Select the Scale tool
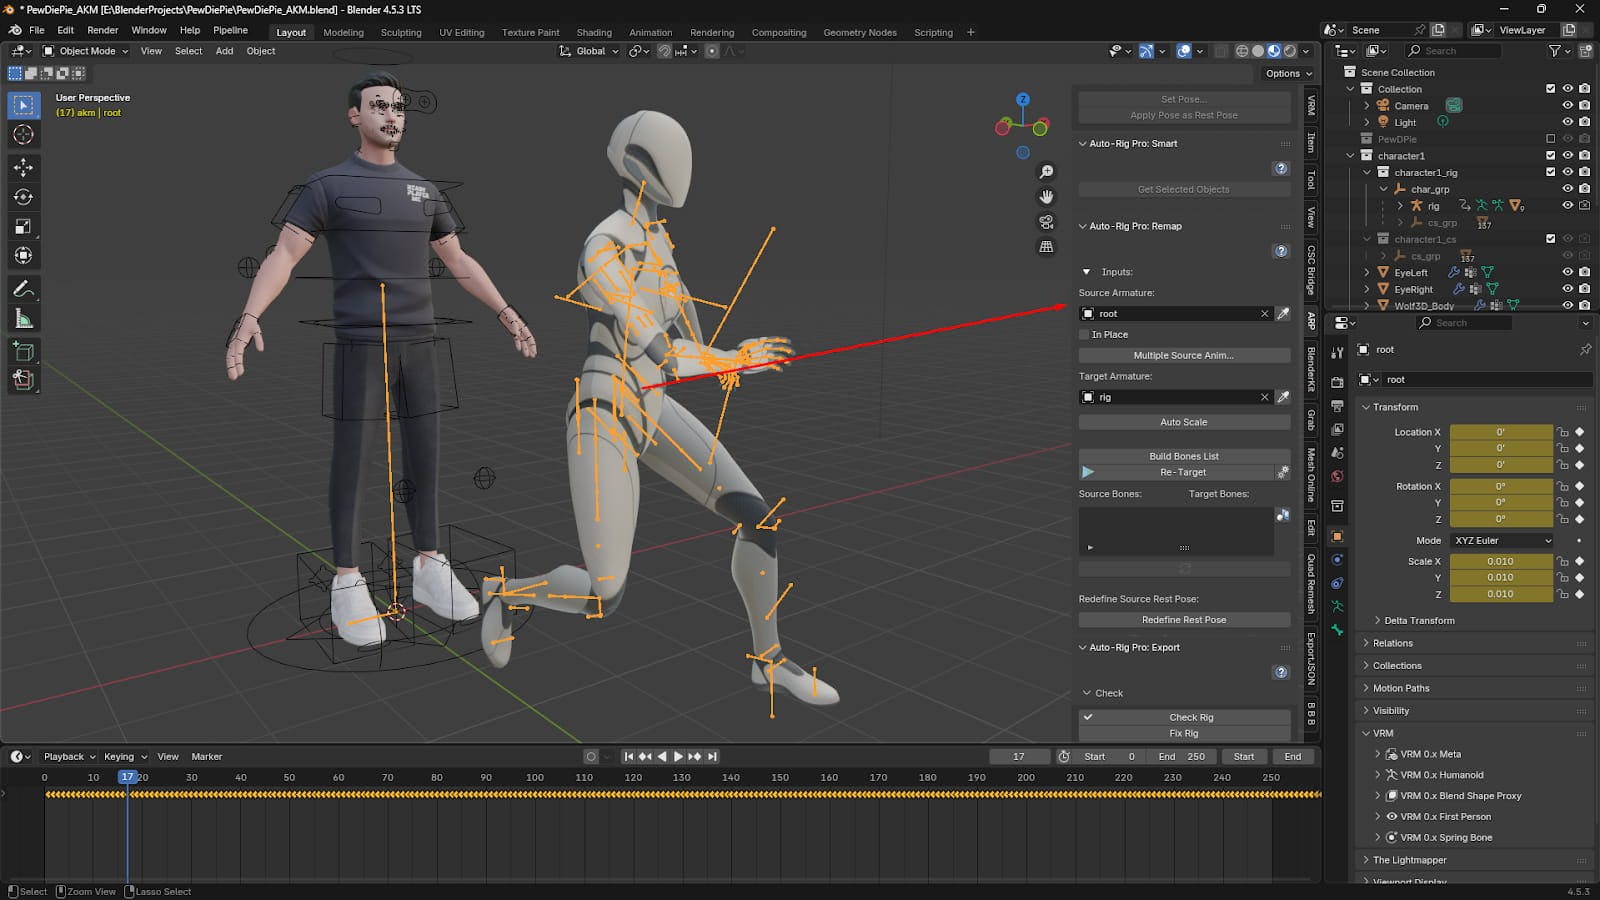The width and height of the screenshot is (1600, 900). click(x=23, y=227)
